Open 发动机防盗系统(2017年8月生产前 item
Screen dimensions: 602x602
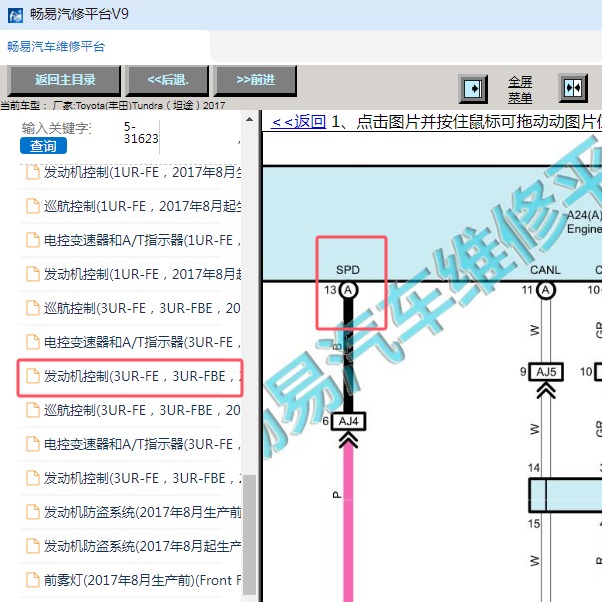(134, 513)
